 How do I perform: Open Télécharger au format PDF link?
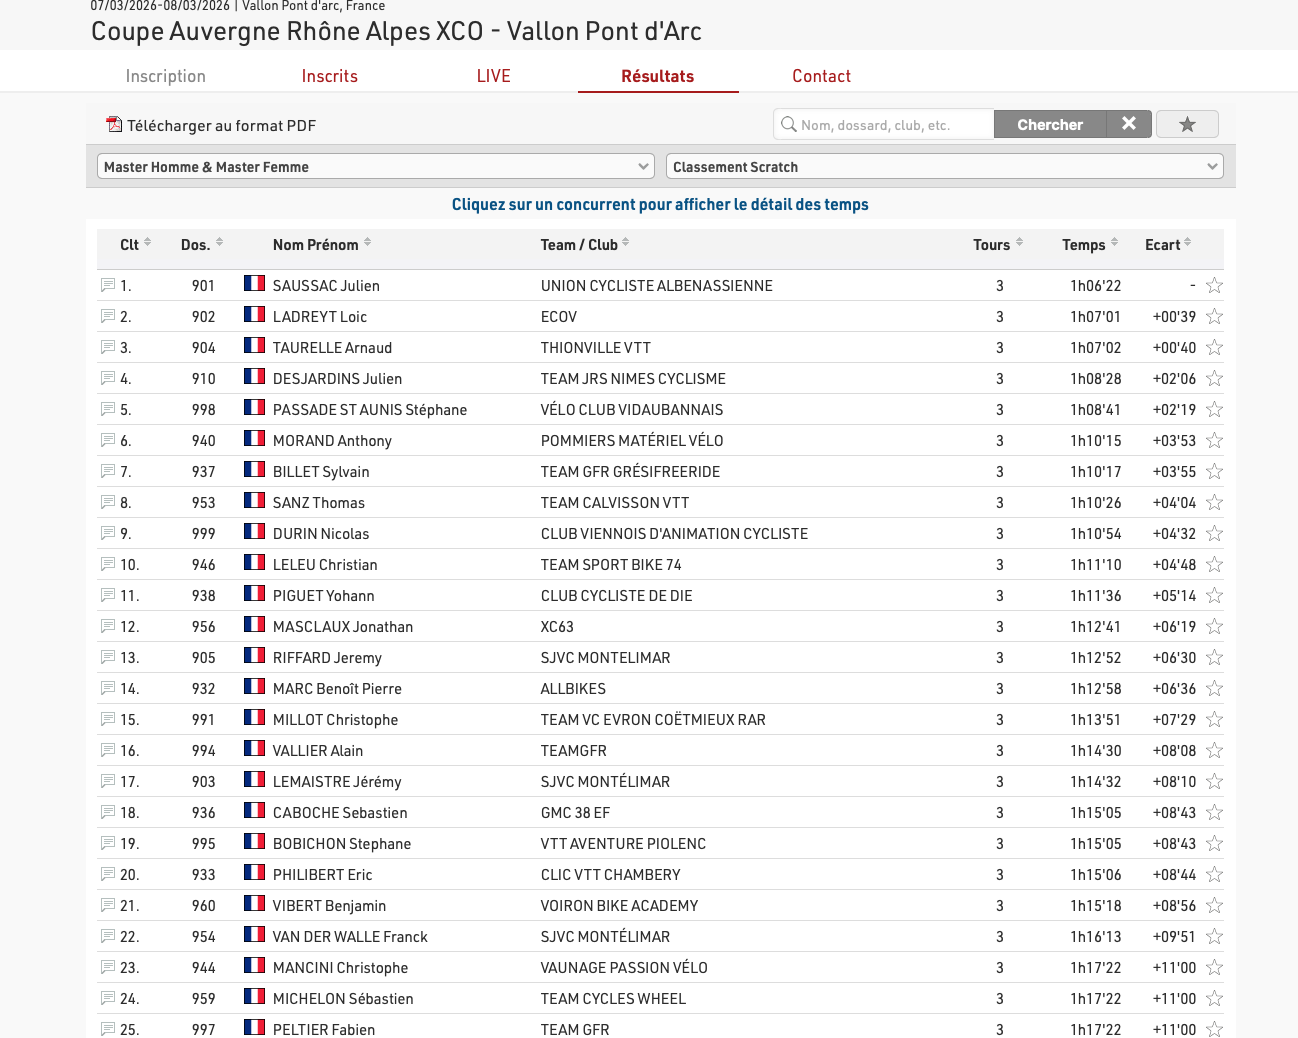tap(221, 126)
